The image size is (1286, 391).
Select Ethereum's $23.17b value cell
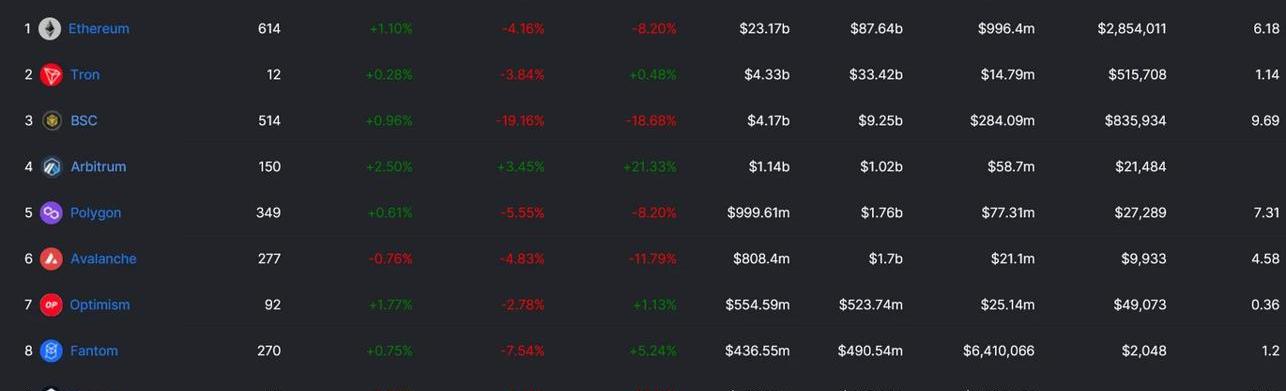(x=765, y=29)
